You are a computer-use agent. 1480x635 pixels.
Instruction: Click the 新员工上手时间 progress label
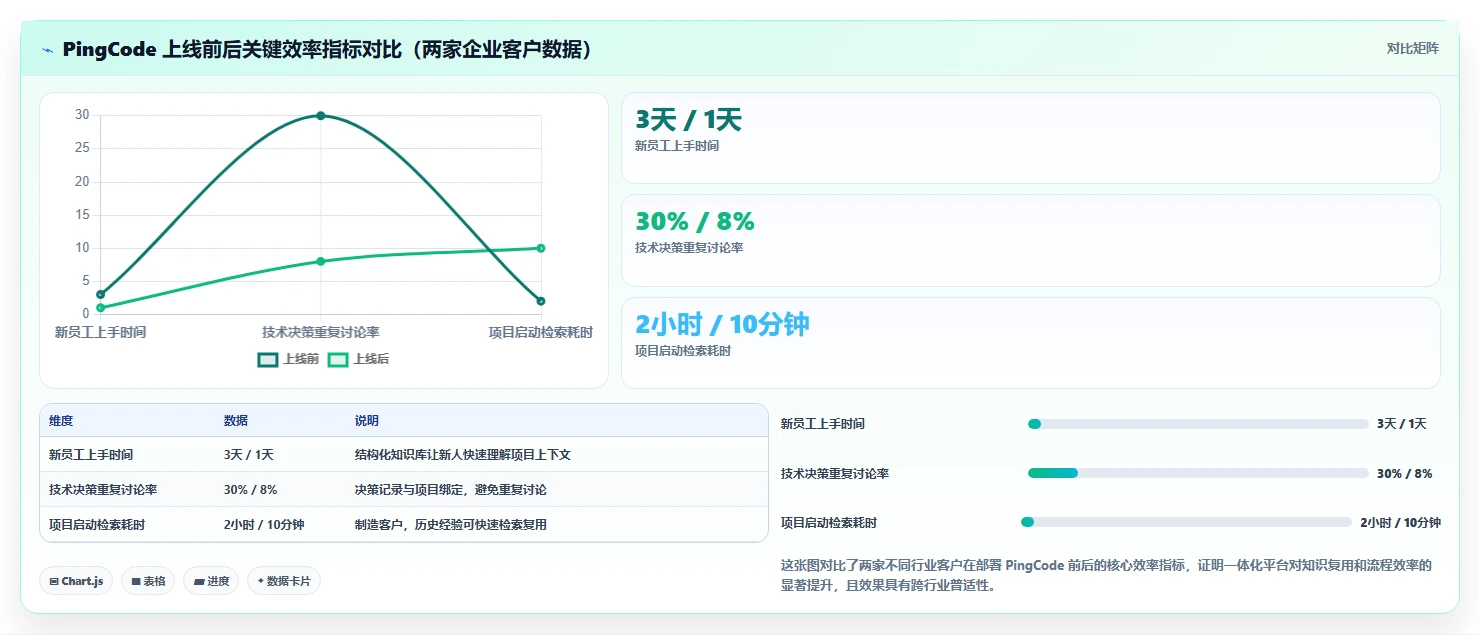[x=823, y=424]
